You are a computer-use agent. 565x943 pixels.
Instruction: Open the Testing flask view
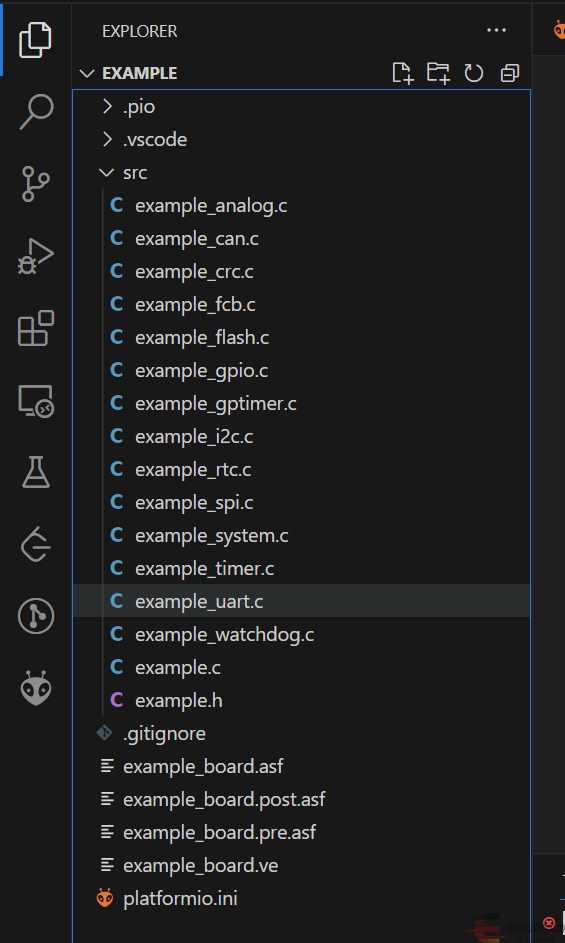click(x=36, y=472)
